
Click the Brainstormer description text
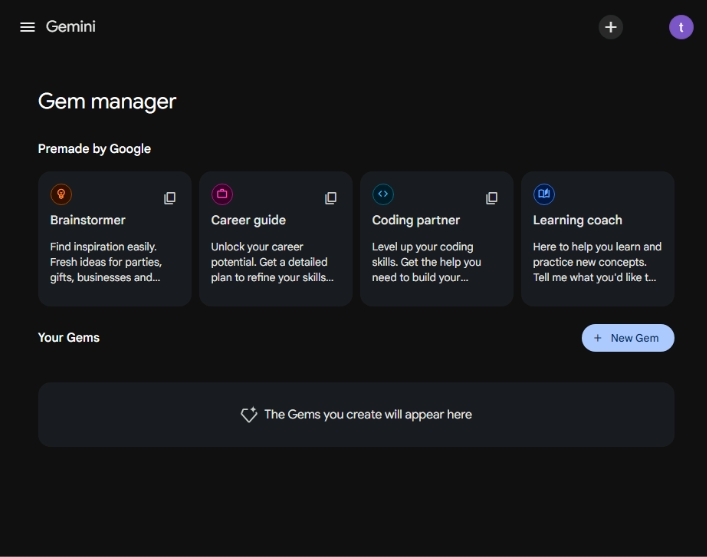coord(106,262)
